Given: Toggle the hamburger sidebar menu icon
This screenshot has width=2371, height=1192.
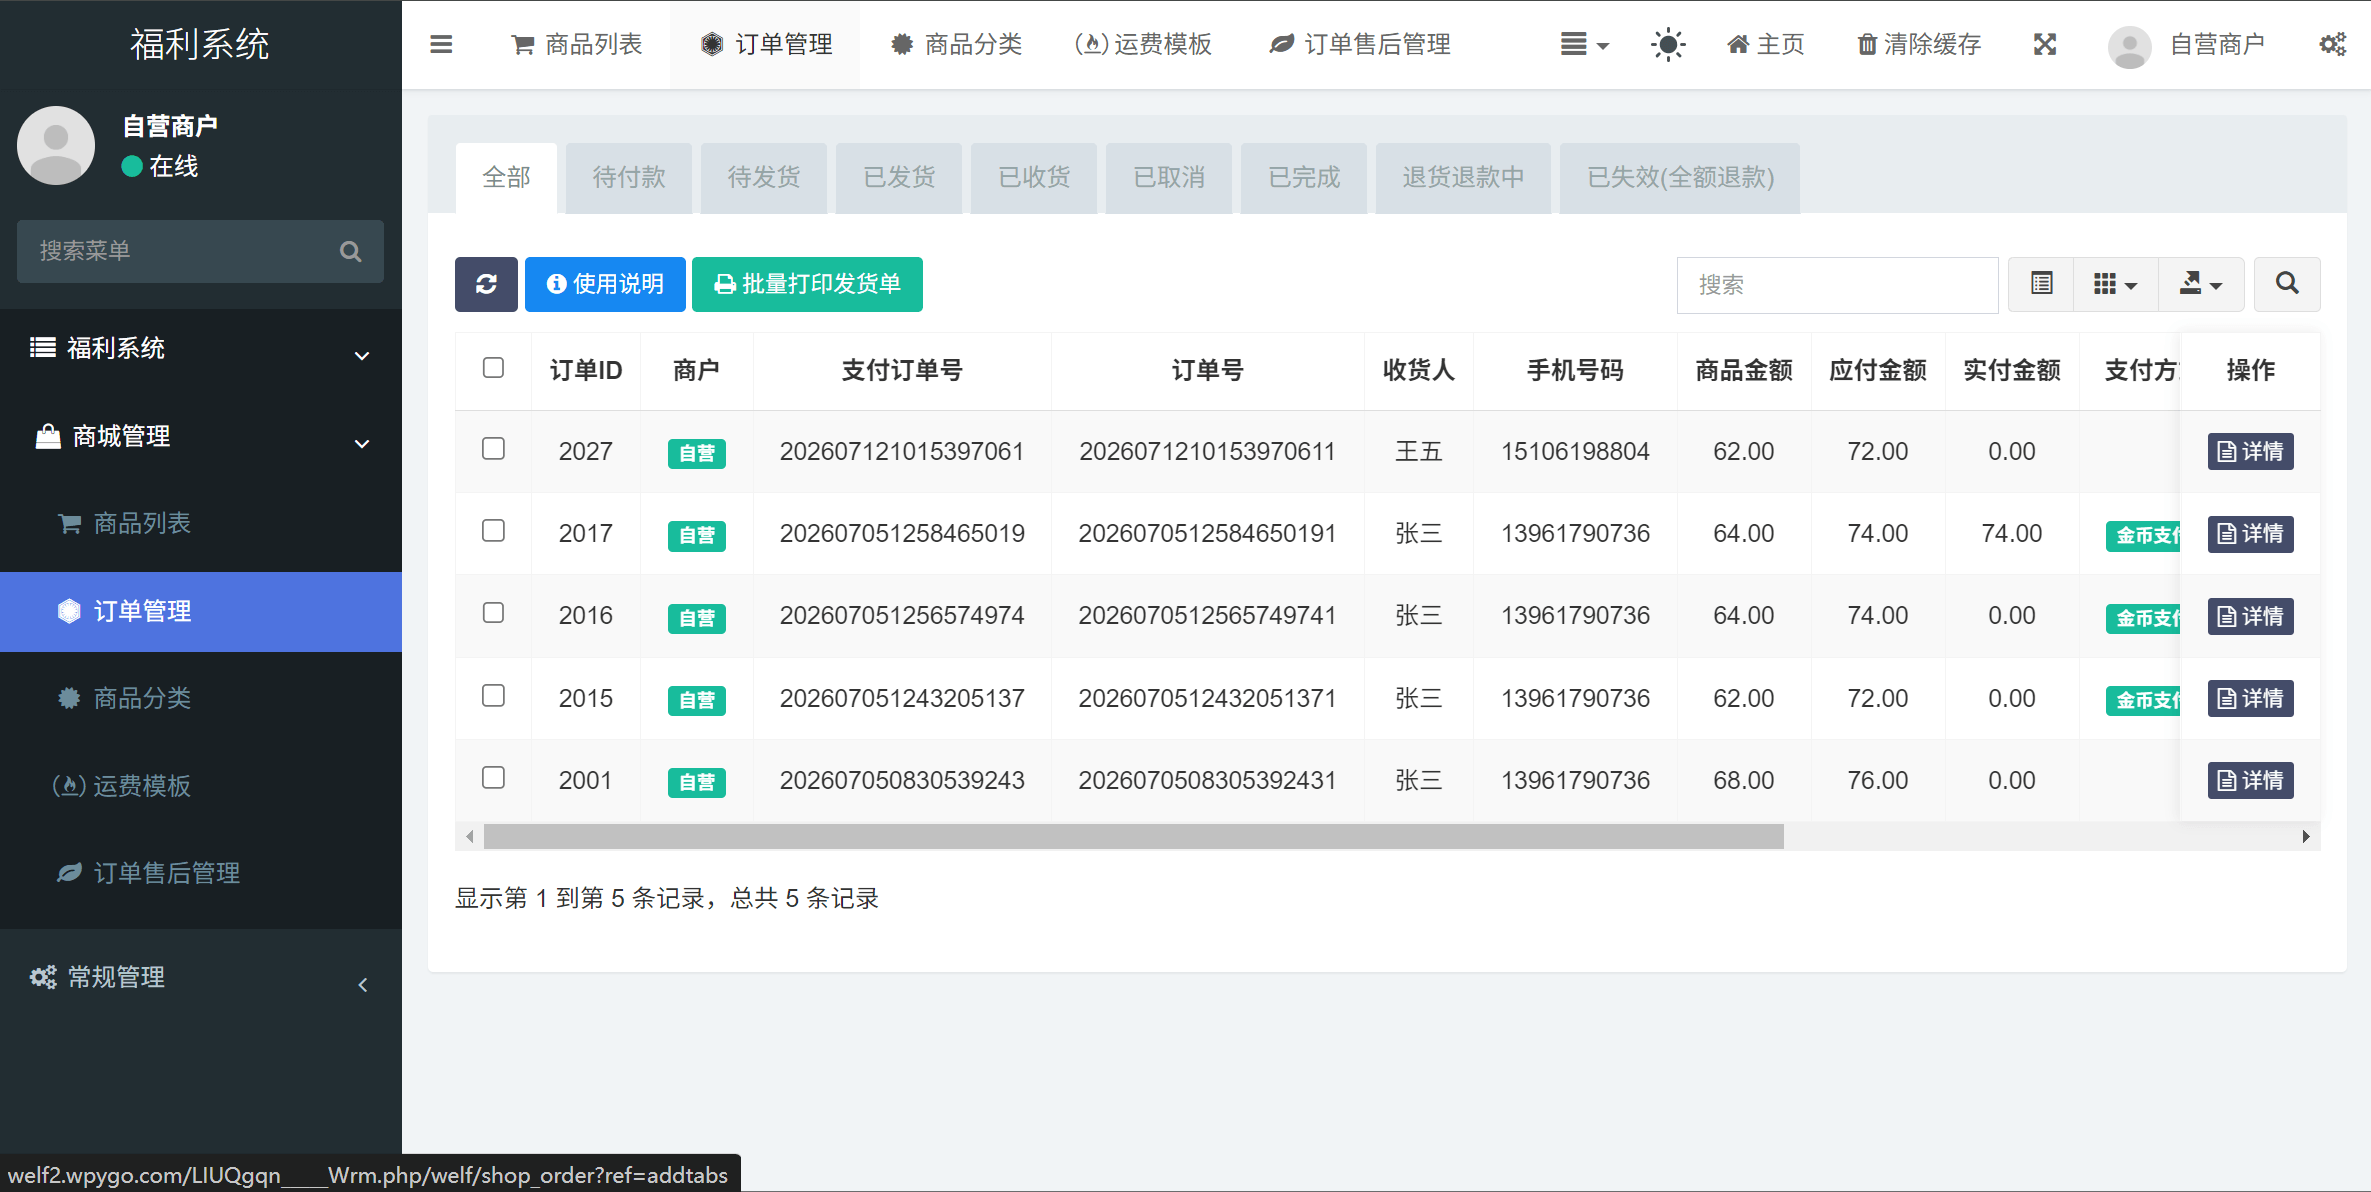Looking at the screenshot, I should 441,44.
